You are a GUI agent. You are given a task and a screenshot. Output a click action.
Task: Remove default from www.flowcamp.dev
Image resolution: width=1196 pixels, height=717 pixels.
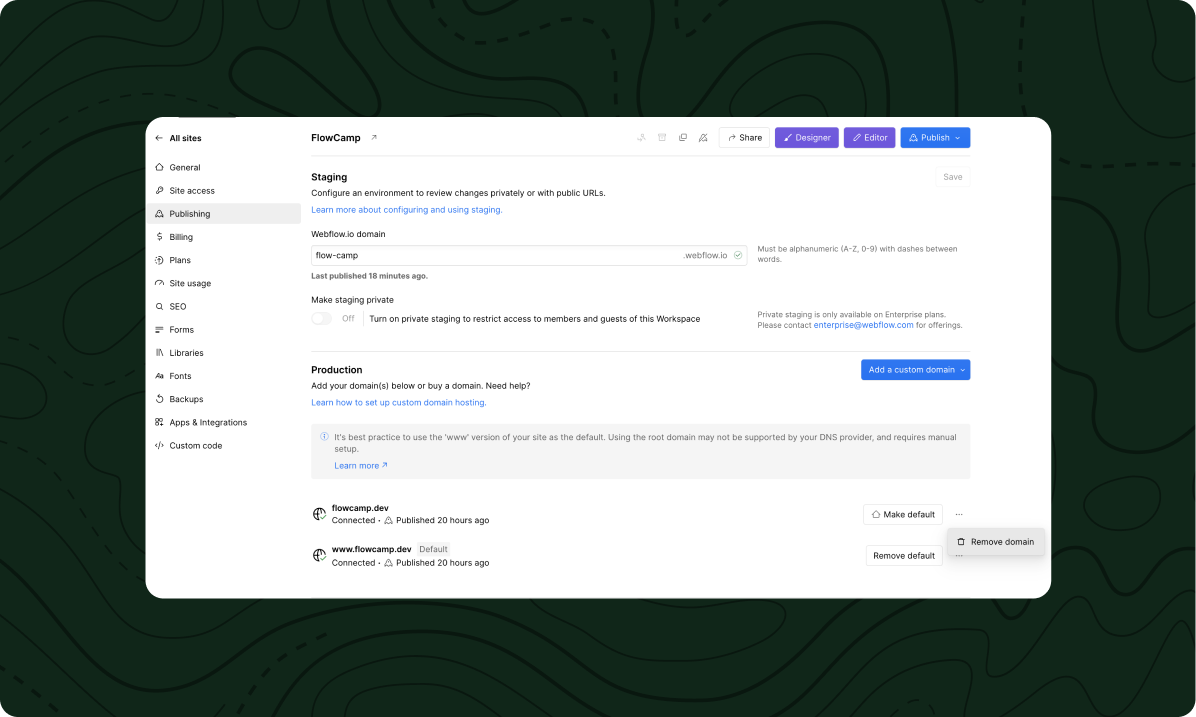point(904,556)
